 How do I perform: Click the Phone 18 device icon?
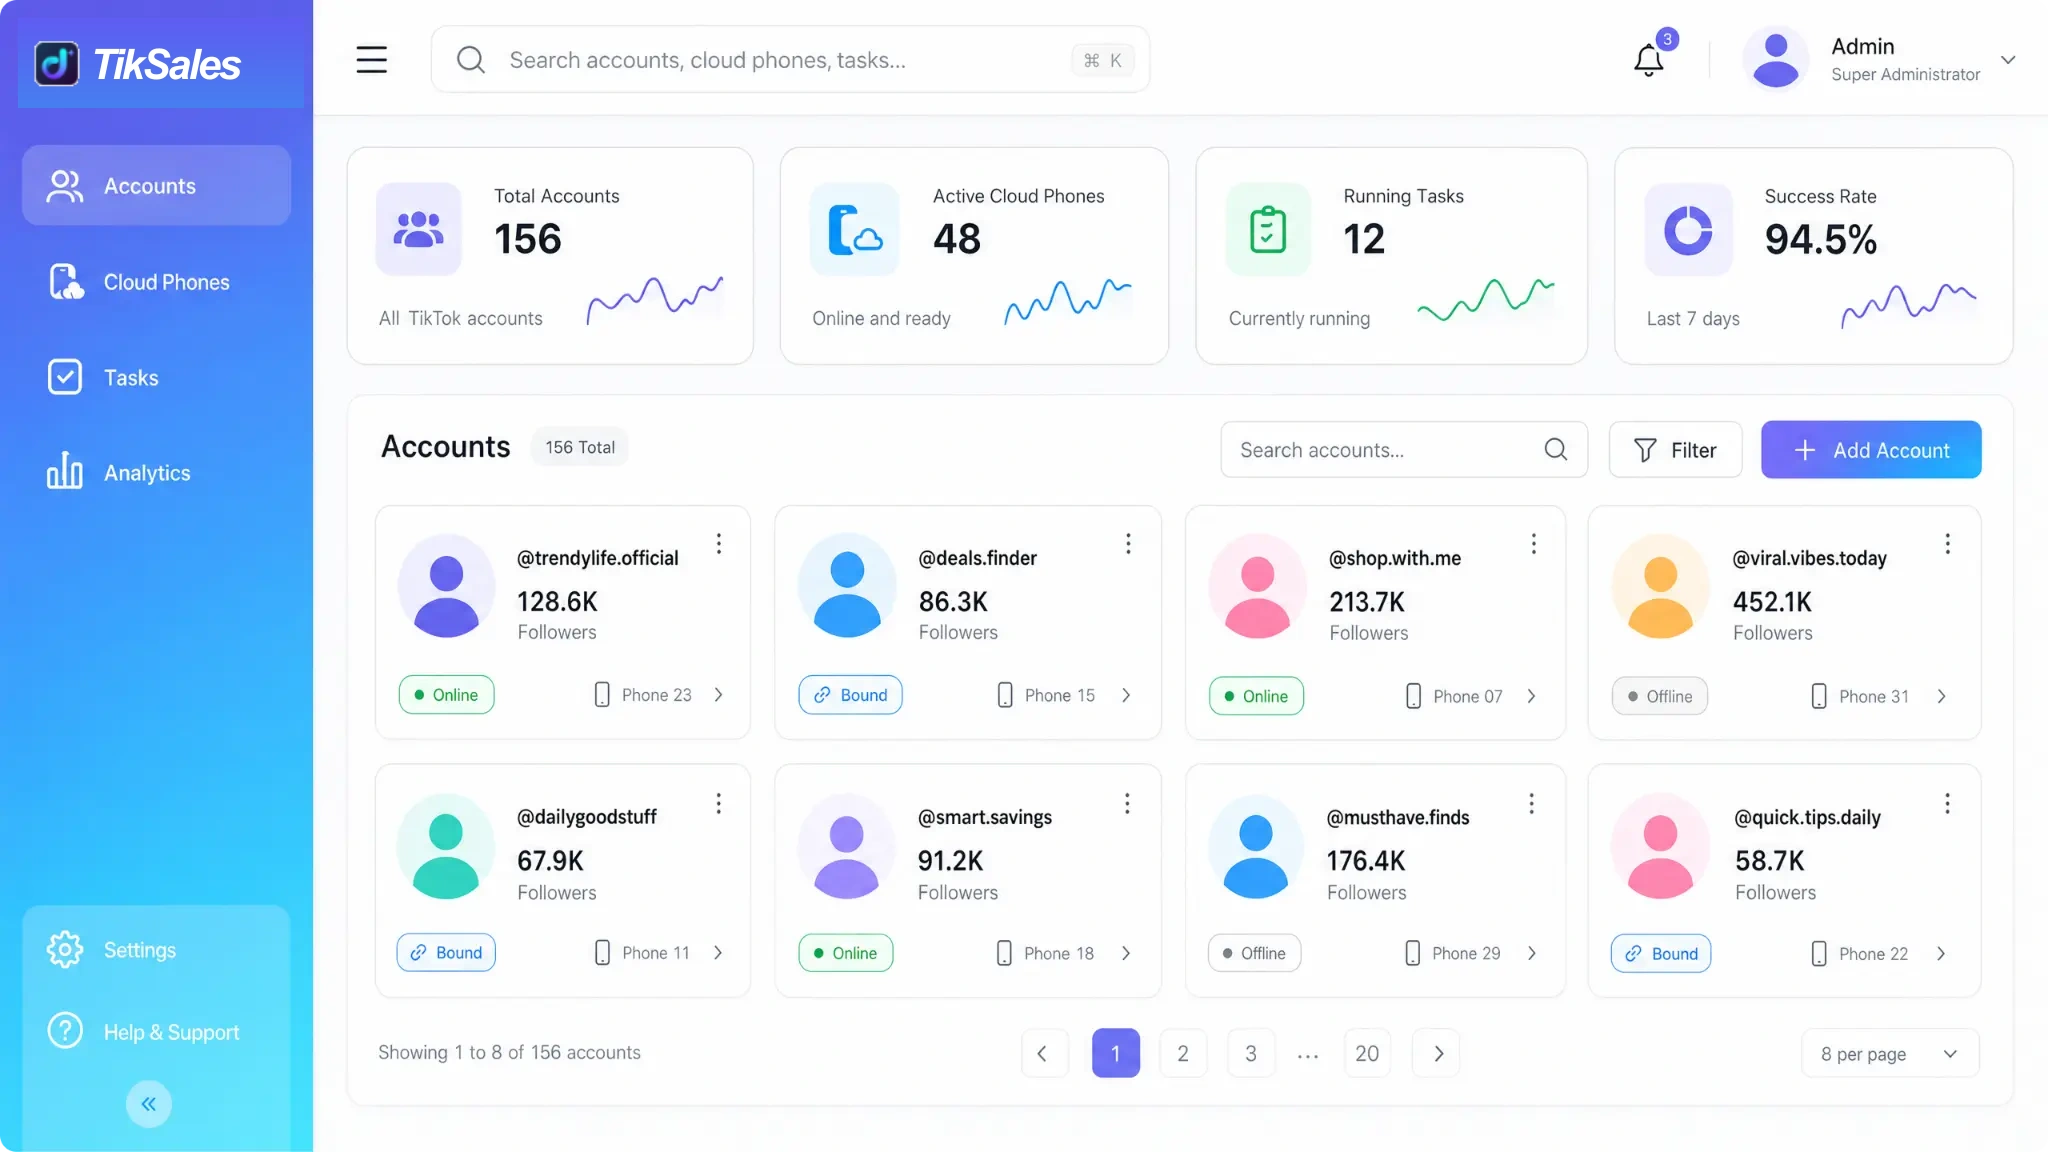[1004, 953]
